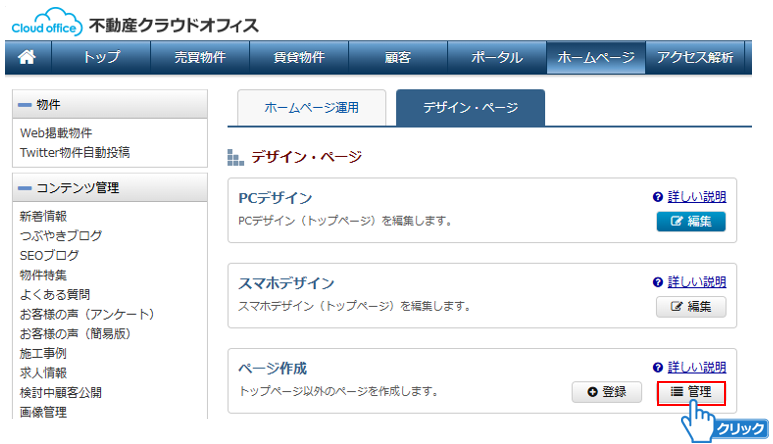Image resolution: width=773 pixels, height=444 pixels.
Task: Click the ページ作成 登録 button
Action: [606, 392]
